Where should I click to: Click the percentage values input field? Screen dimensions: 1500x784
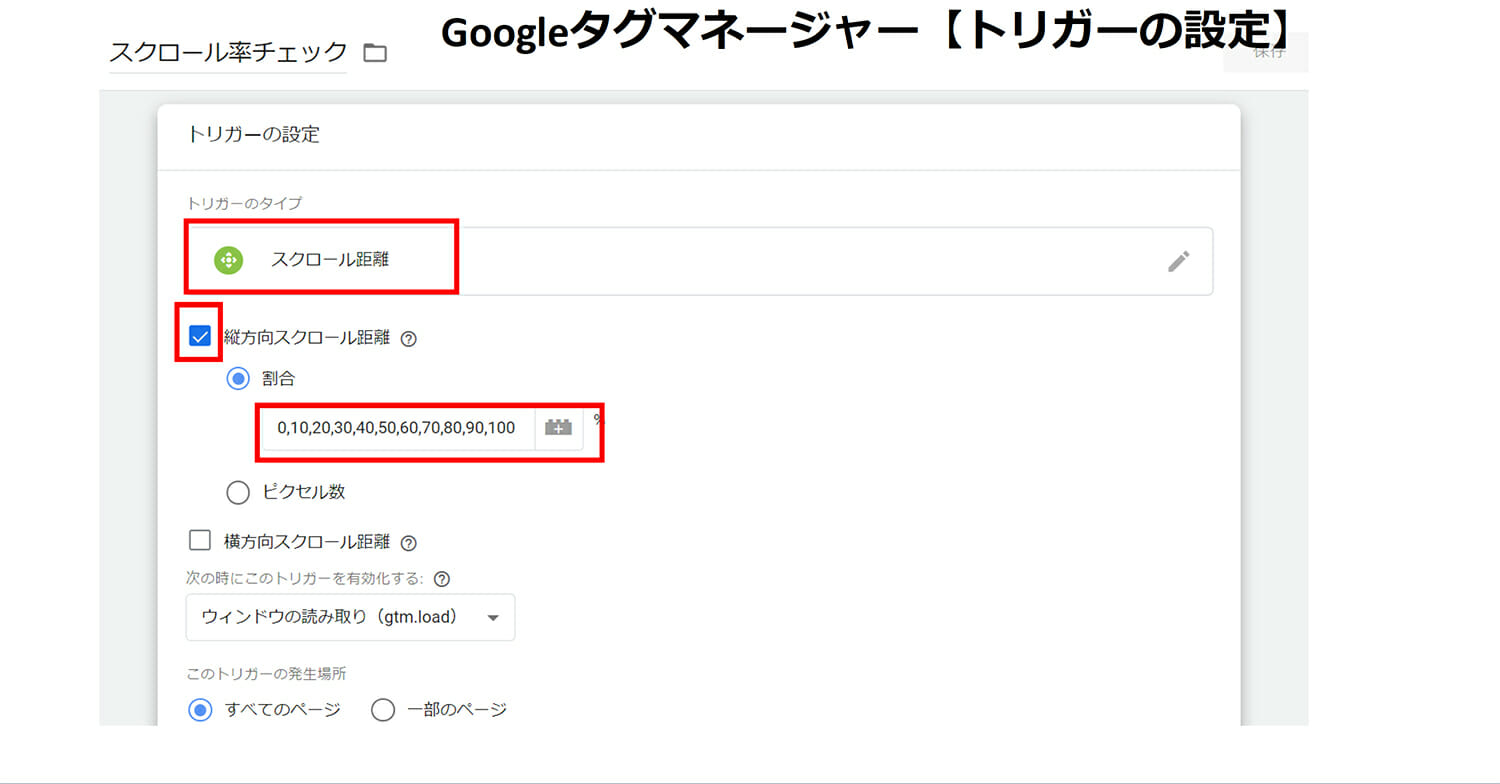point(397,428)
